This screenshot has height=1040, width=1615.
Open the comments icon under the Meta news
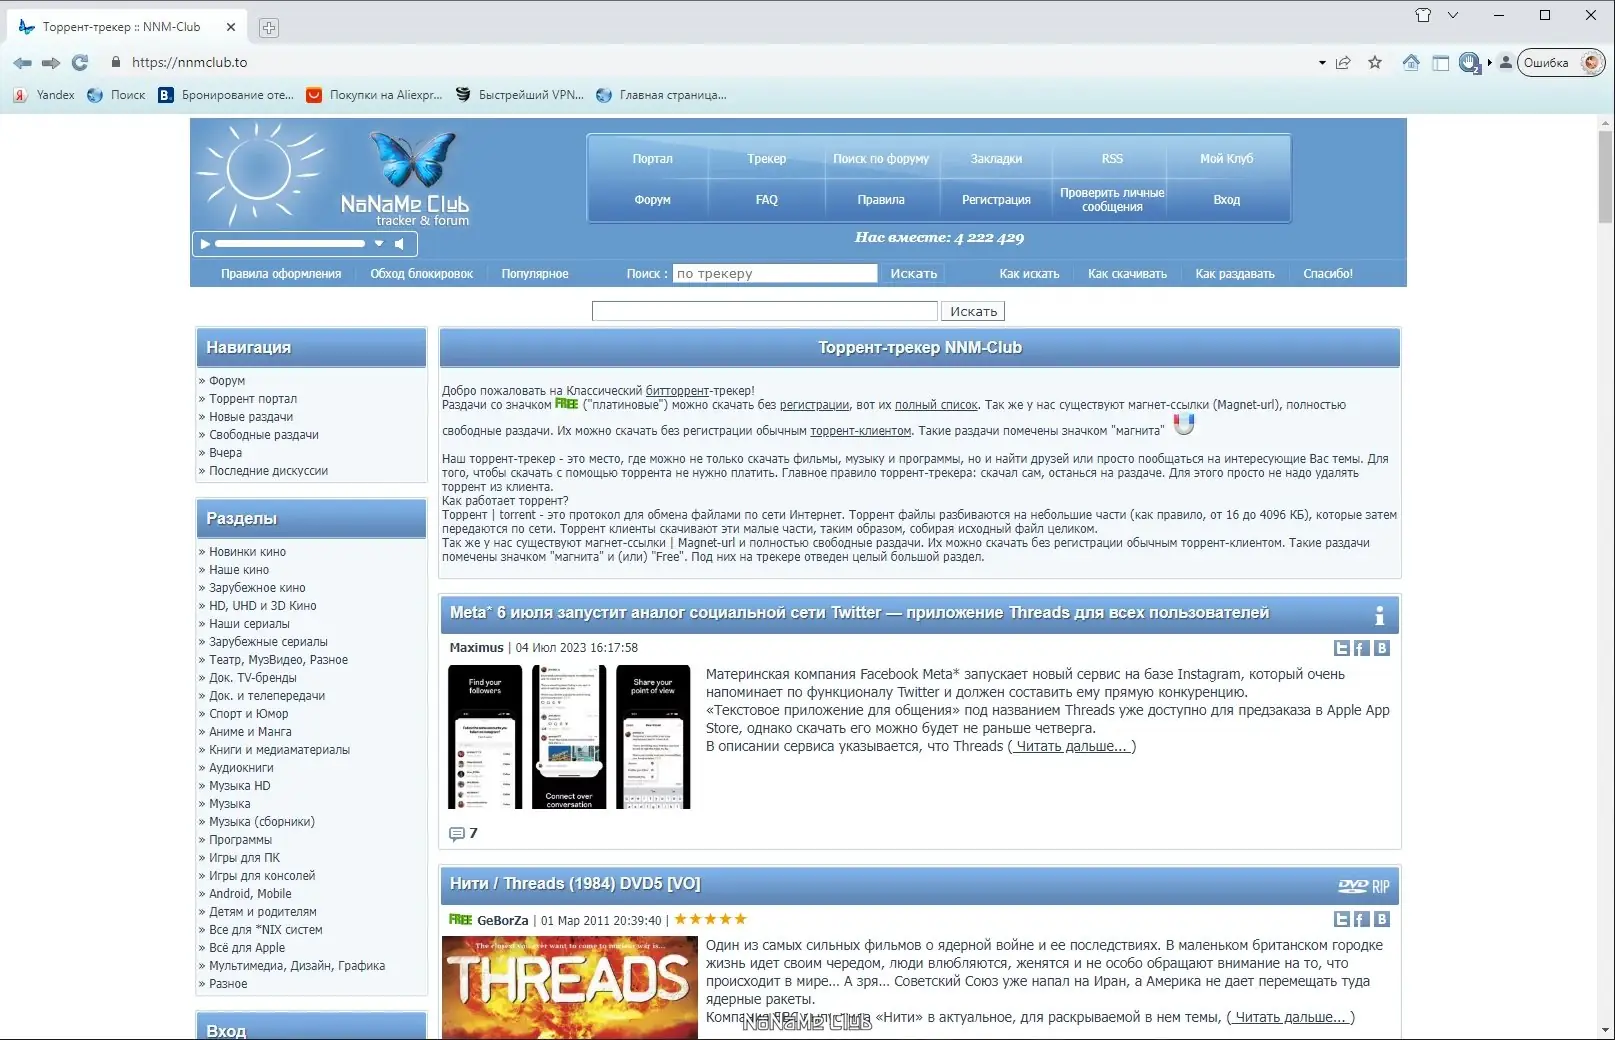point(457,834)
